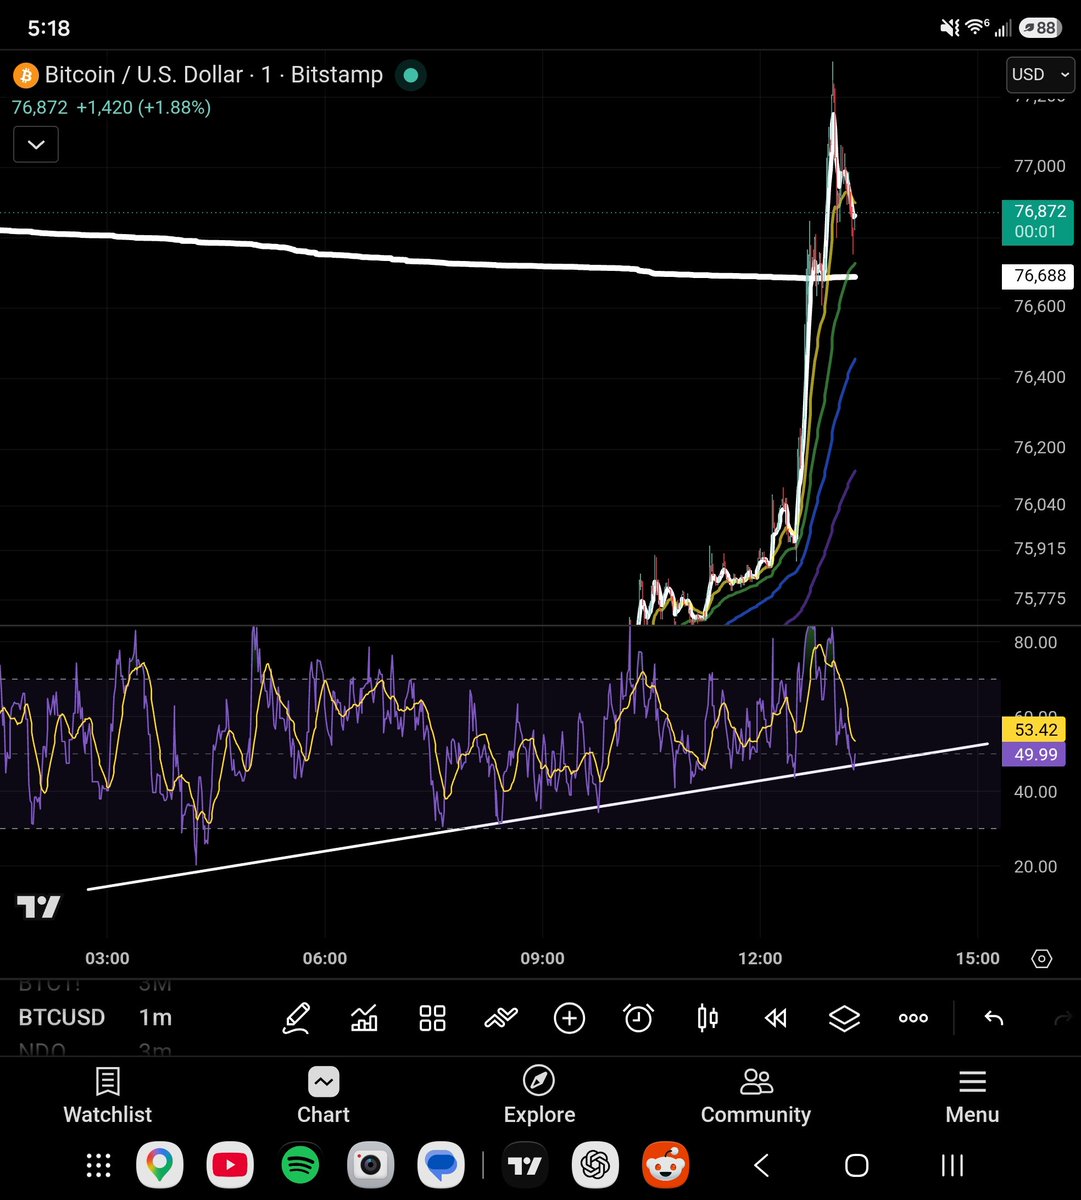Open the BTCUSD symbol picker
1081x1200 pixels.
tap(61, 1017)
